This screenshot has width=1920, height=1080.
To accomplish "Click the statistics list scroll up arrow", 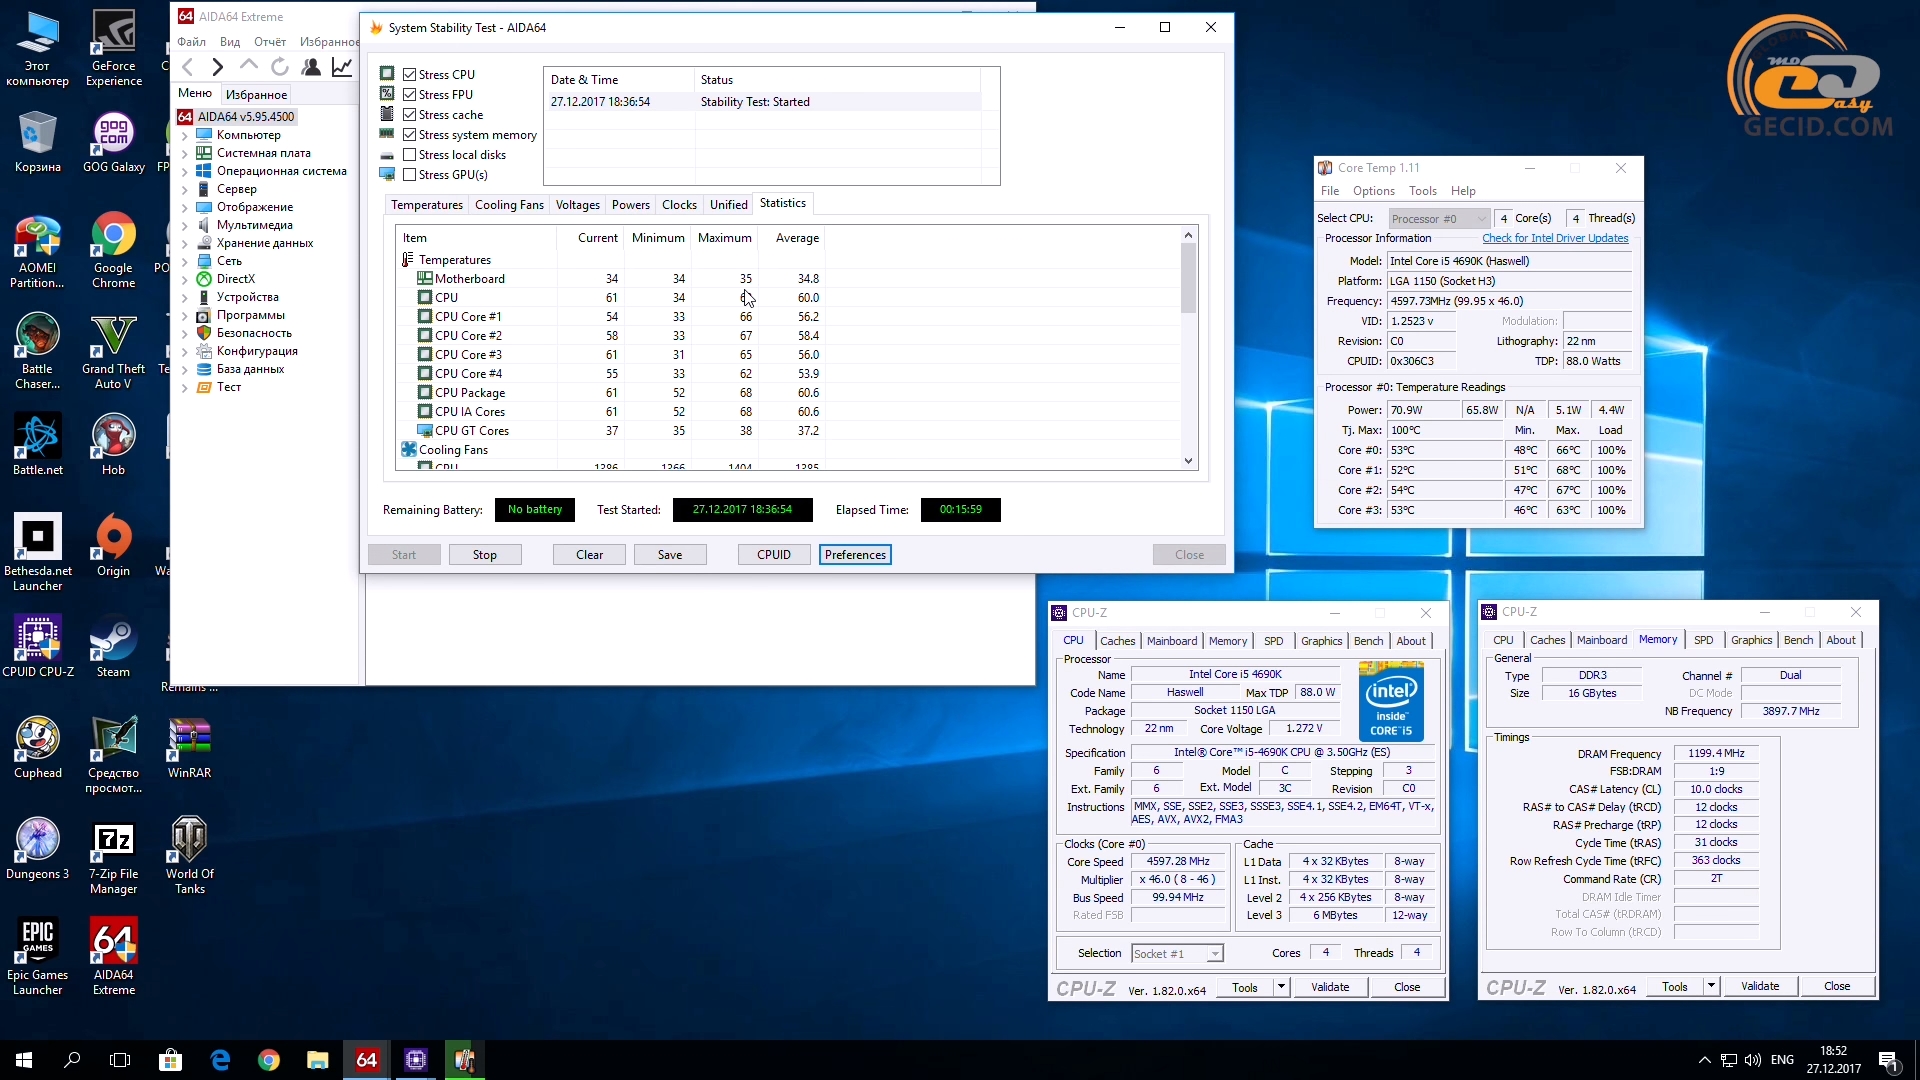I will 1188,235.
